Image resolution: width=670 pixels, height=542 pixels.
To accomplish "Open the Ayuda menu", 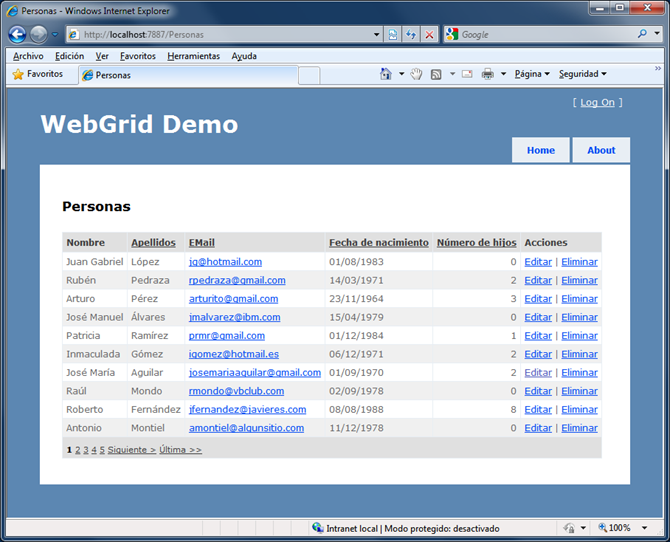I will coord(244,56).
